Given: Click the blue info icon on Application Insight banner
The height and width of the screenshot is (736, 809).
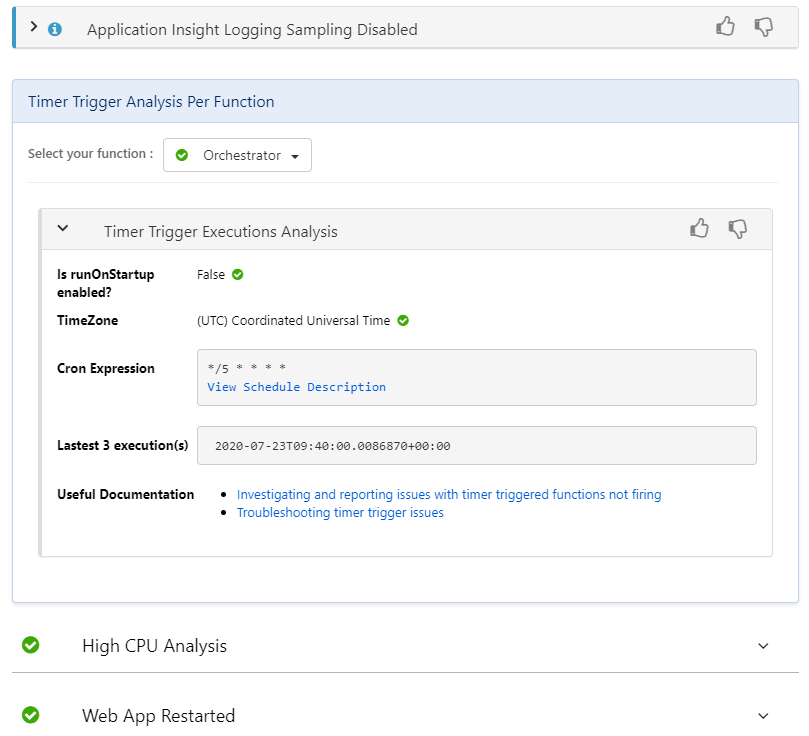Looking at the screenshot, I should coord(55,29).
